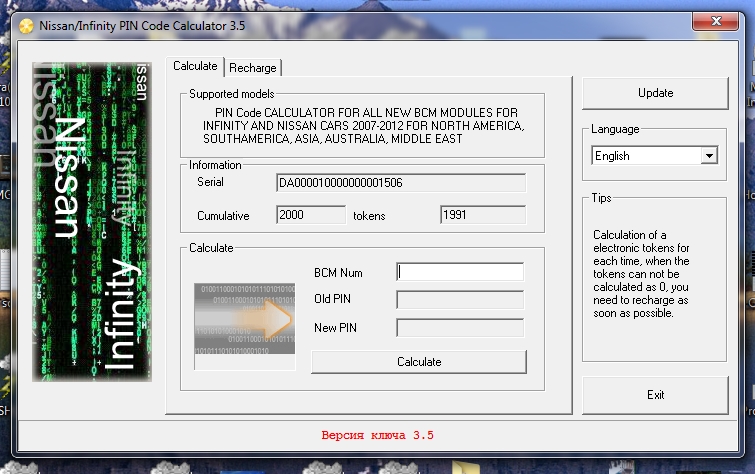
Task: Click the binary arrow graphic
Action: click(245, 319)
